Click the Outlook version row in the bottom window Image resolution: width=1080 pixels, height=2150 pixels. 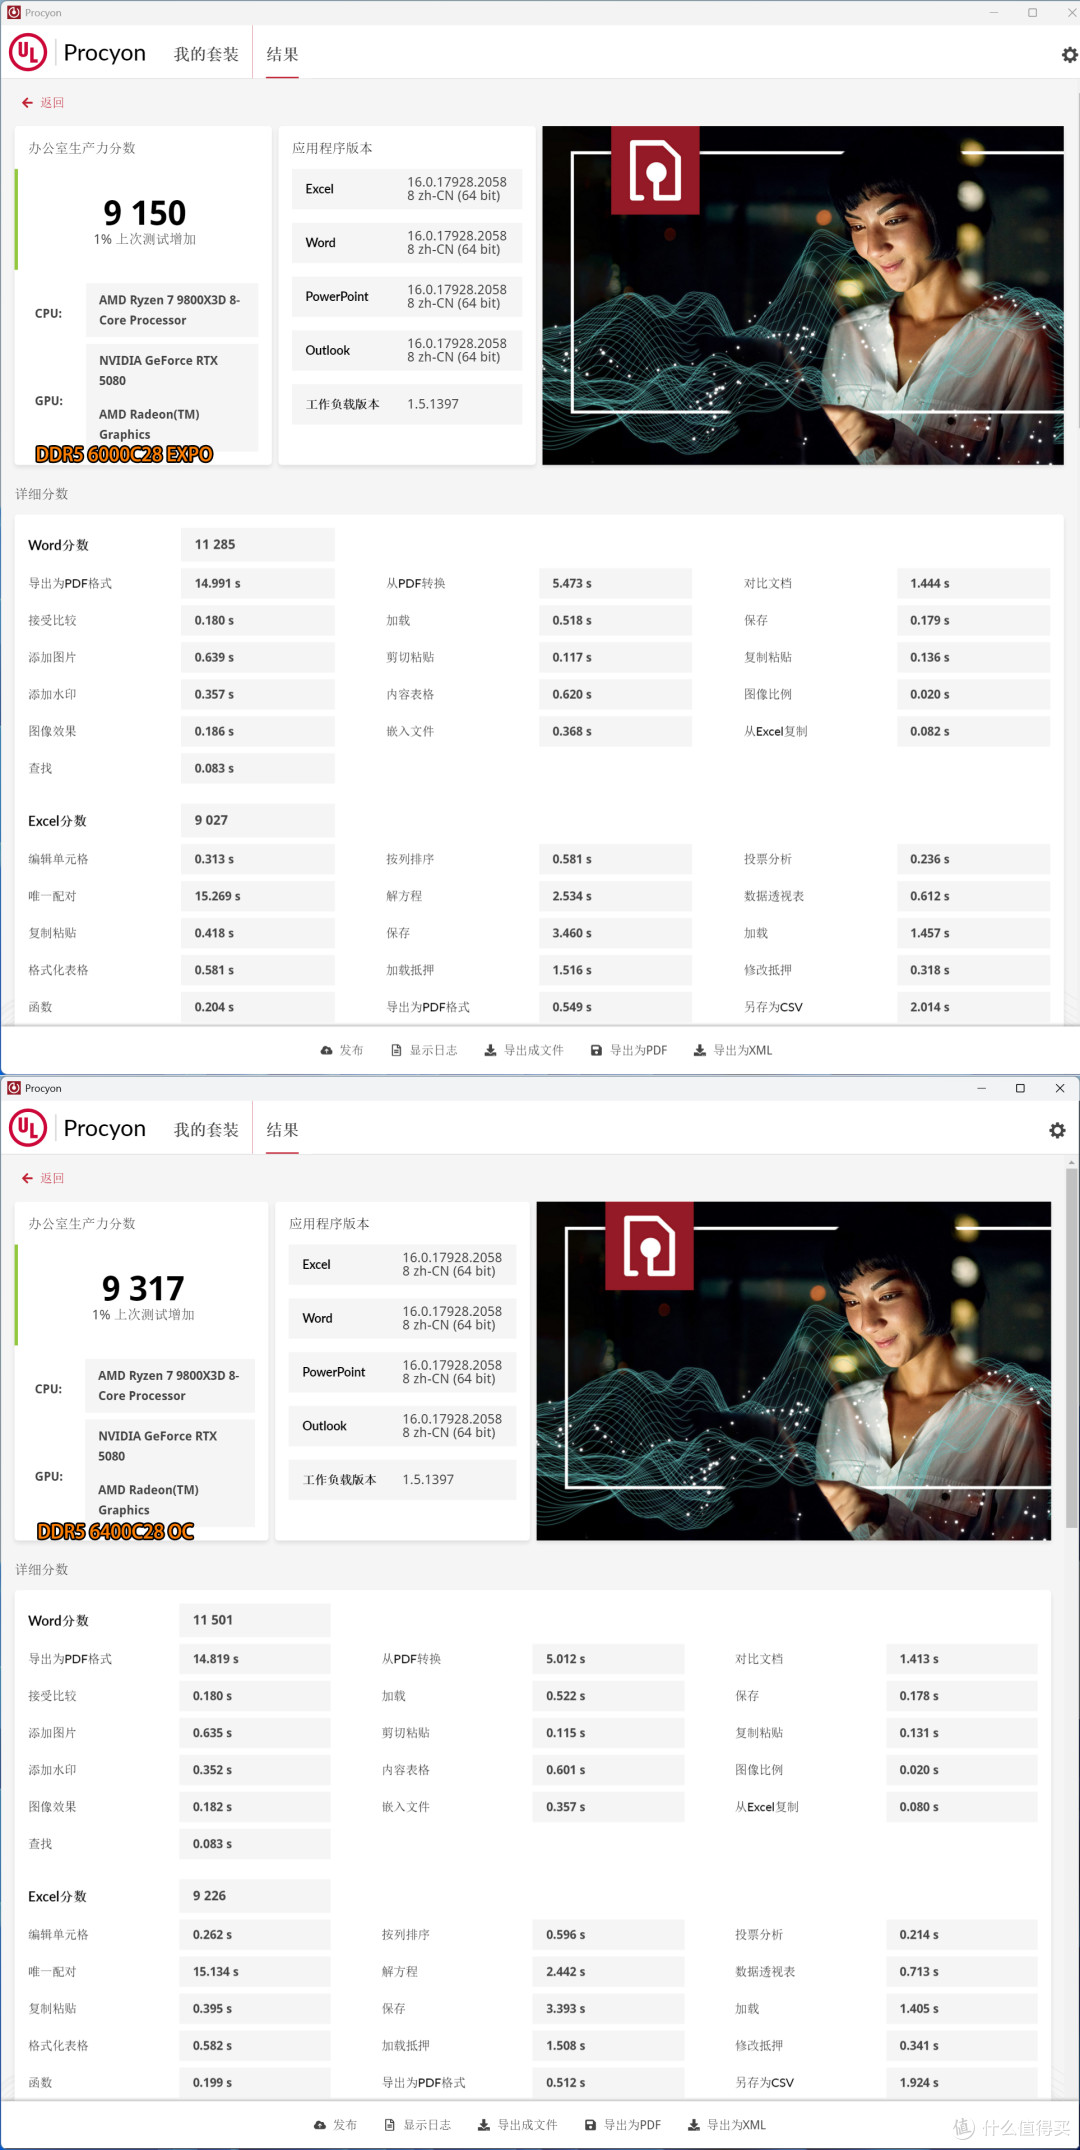coord(402,1426)
